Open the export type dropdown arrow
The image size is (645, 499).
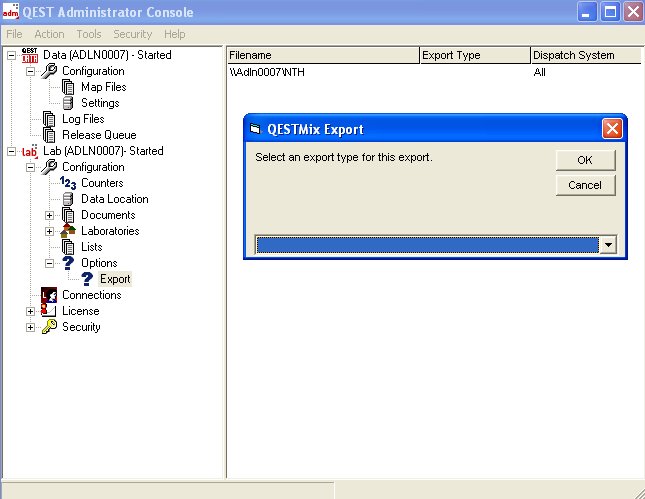[x=607, y=245]
